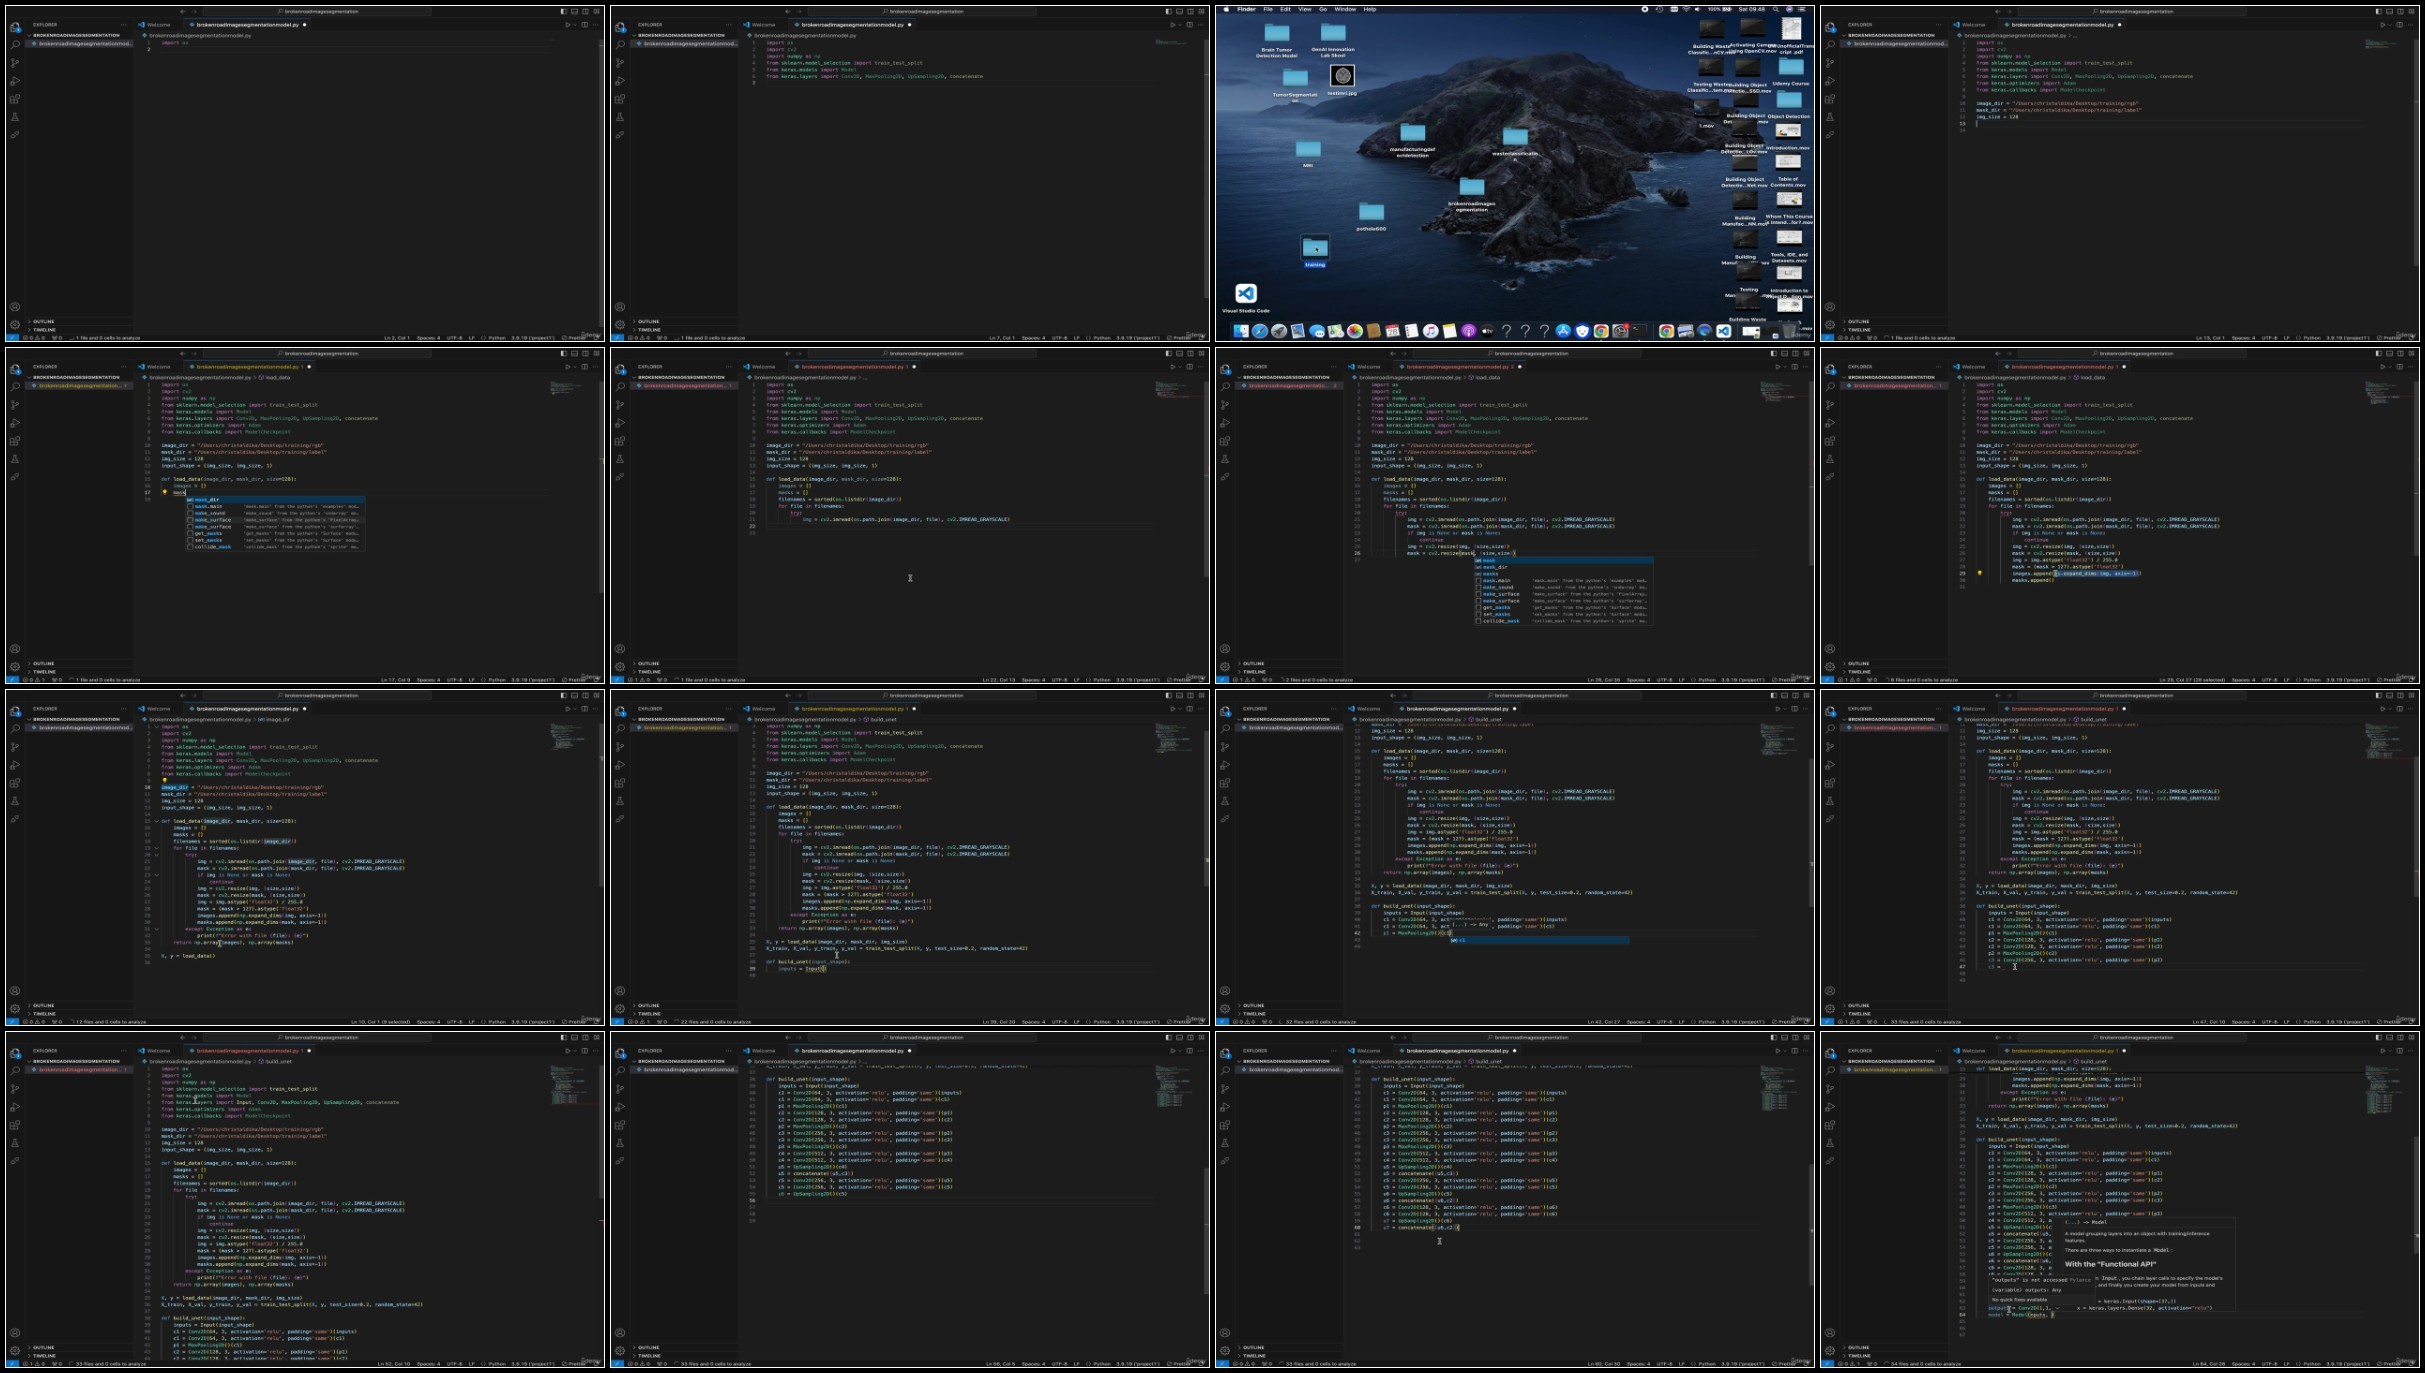
Task: Toggle Secondary Side Bar in the Functional API tooltip frame
Action: coord(2400,1037)
